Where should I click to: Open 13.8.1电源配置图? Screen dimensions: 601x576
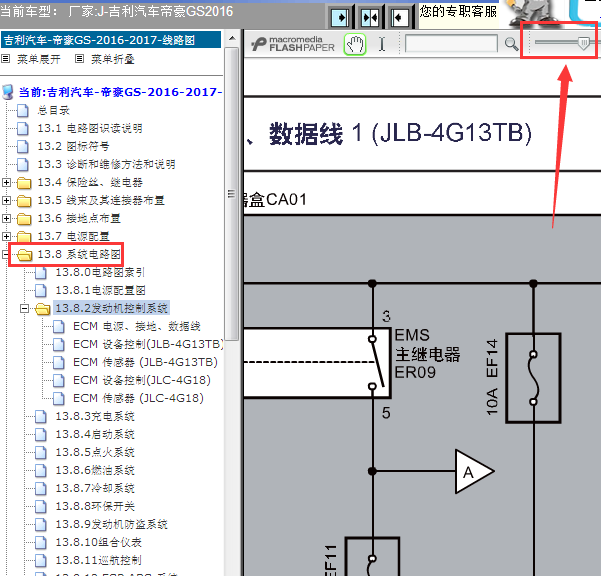pyautogui.click(x=100, y=290)
